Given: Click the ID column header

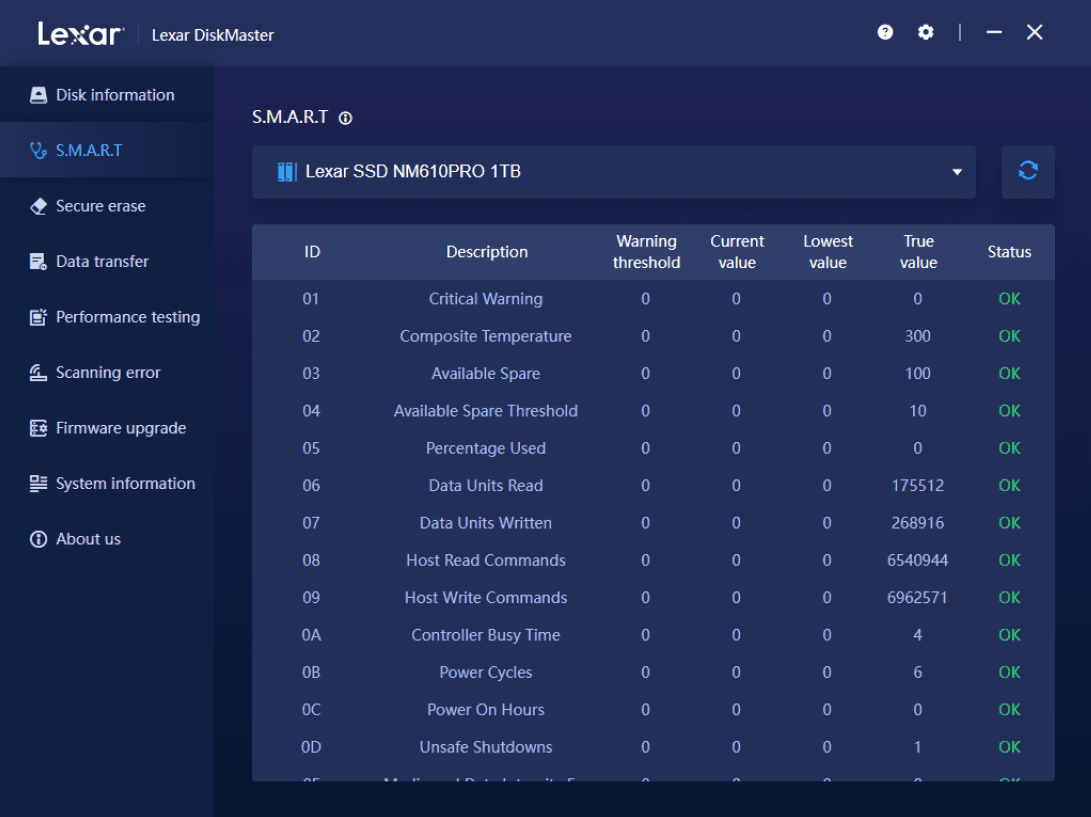Looking at the screenshot, I should tap(312, 252).
